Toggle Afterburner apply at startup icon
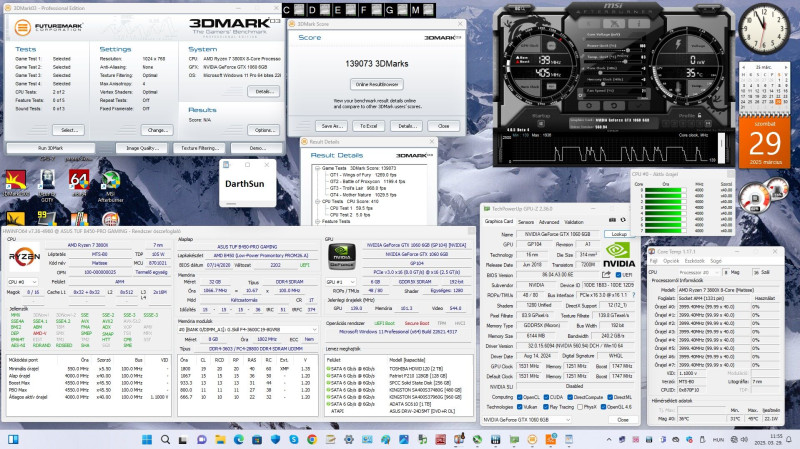 click(541, 123)
